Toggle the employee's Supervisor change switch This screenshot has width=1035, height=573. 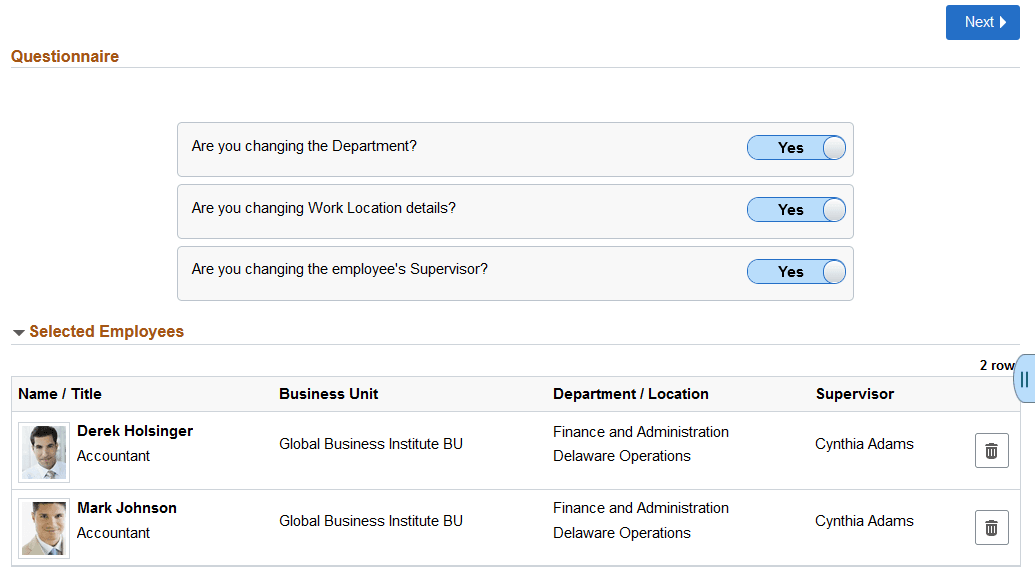point(796,272)
